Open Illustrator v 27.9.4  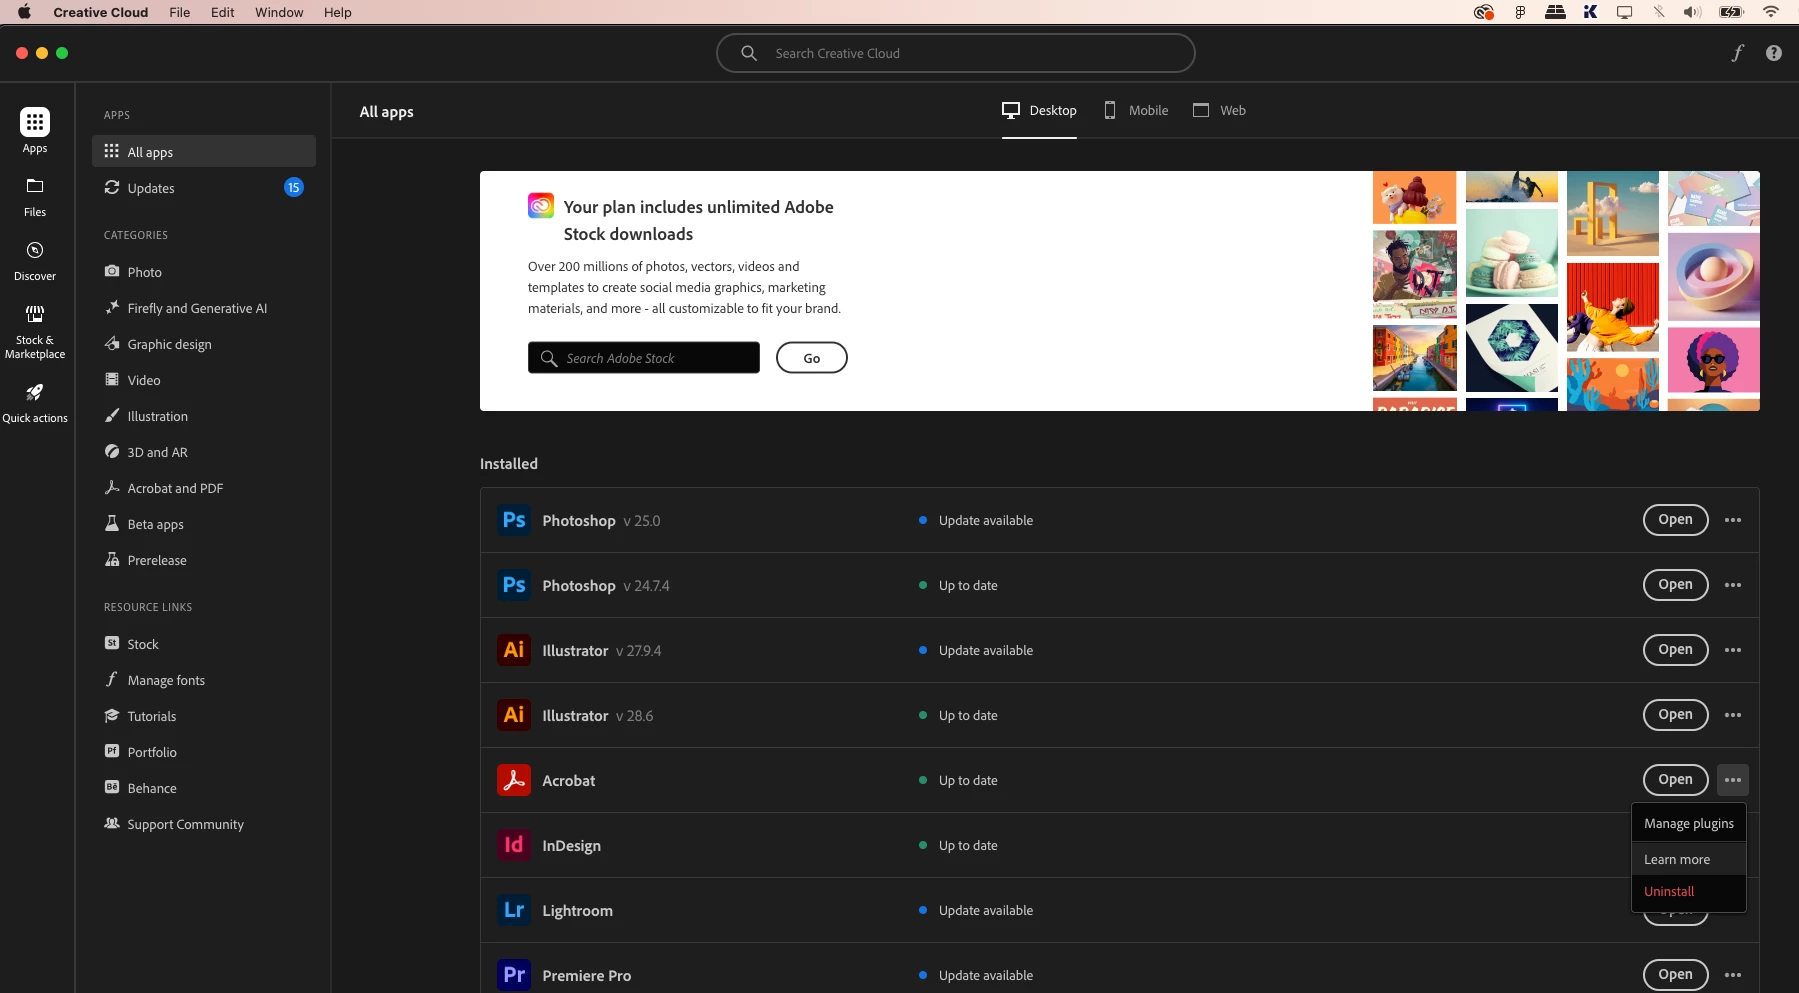pyautogui.click(x=1676, y=650)
